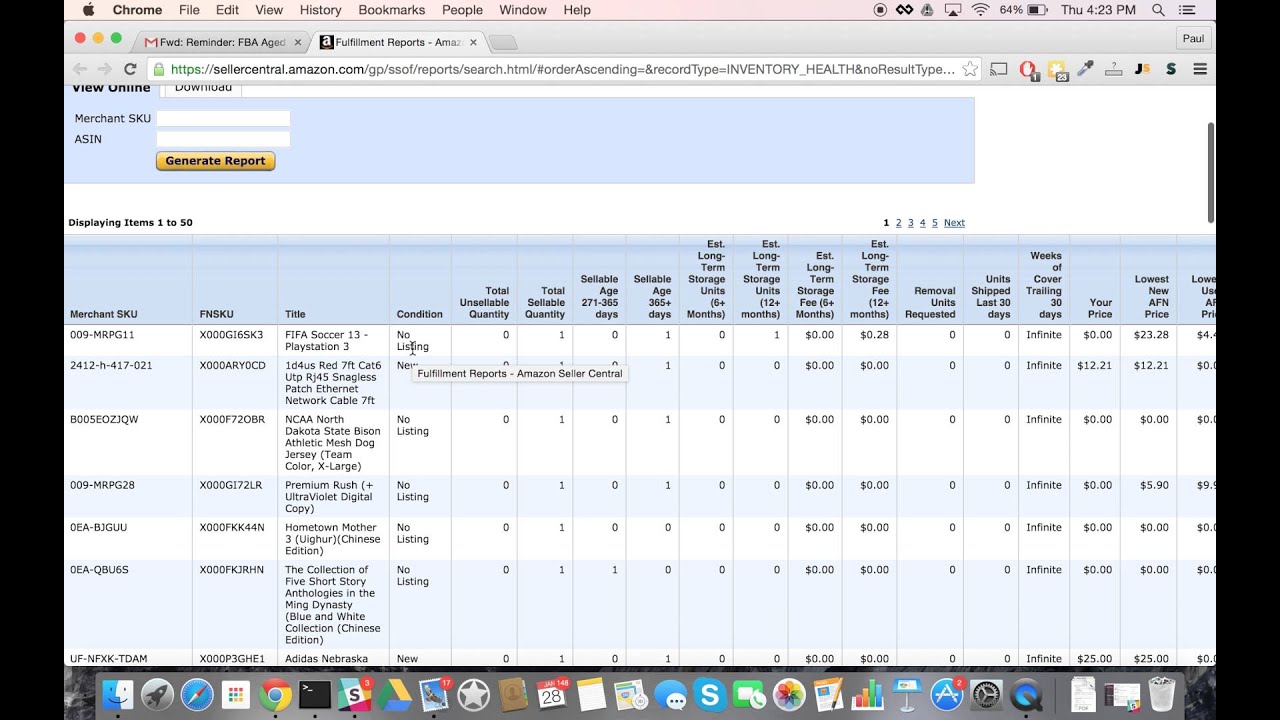
Task: Open Safari from the dock
Action: tap(197, 694)
